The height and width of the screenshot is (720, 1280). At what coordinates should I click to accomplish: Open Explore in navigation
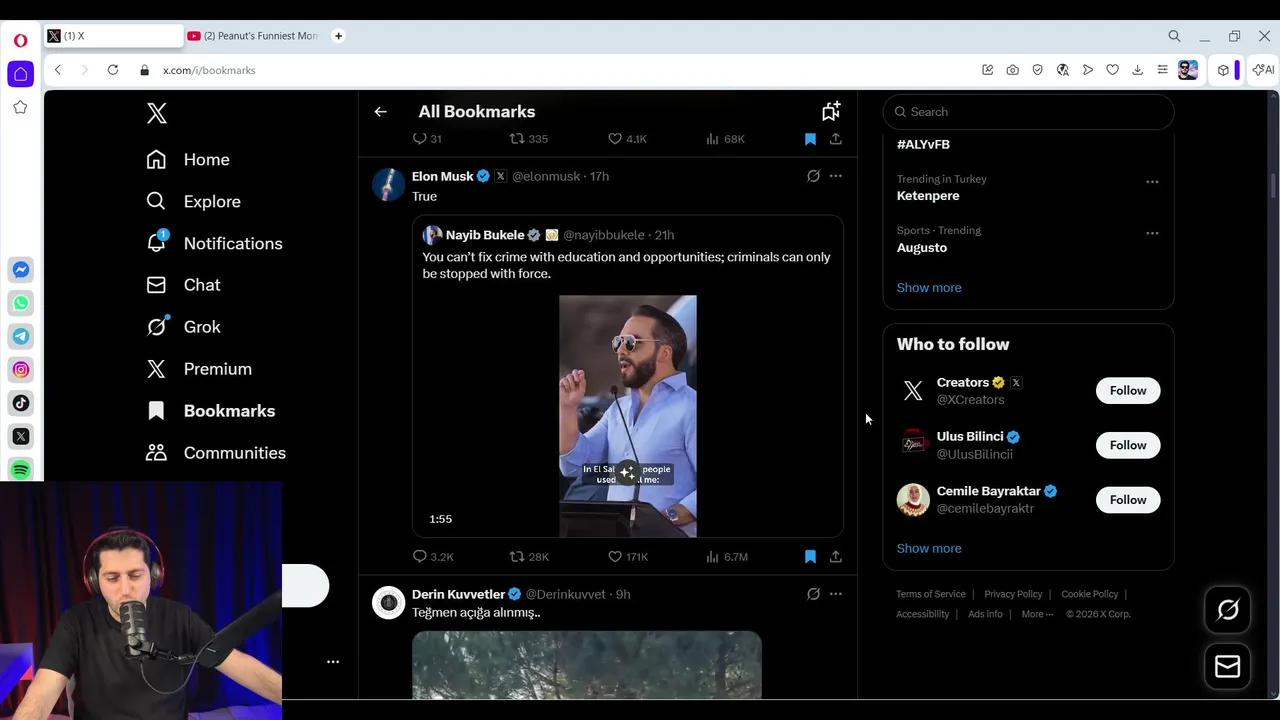pos(194,202)
